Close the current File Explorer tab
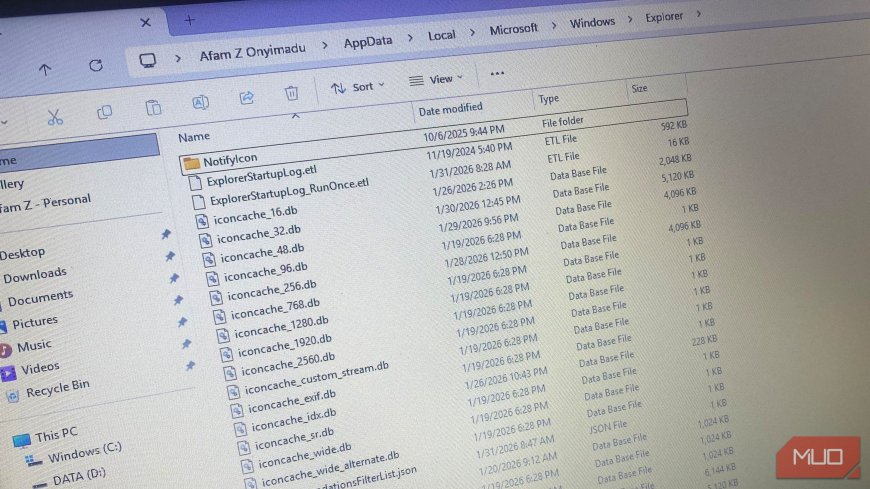The image size is (870, 489). click(x=145, y=22)
